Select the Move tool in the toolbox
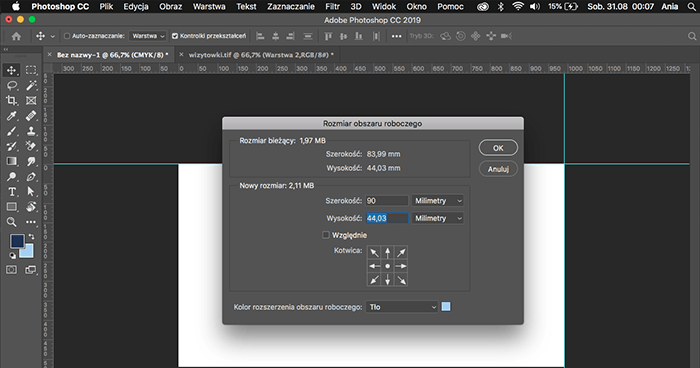Image resolution: width=700 pixels, height=368 pixels. pyautogui.click(x=11, y=70)
